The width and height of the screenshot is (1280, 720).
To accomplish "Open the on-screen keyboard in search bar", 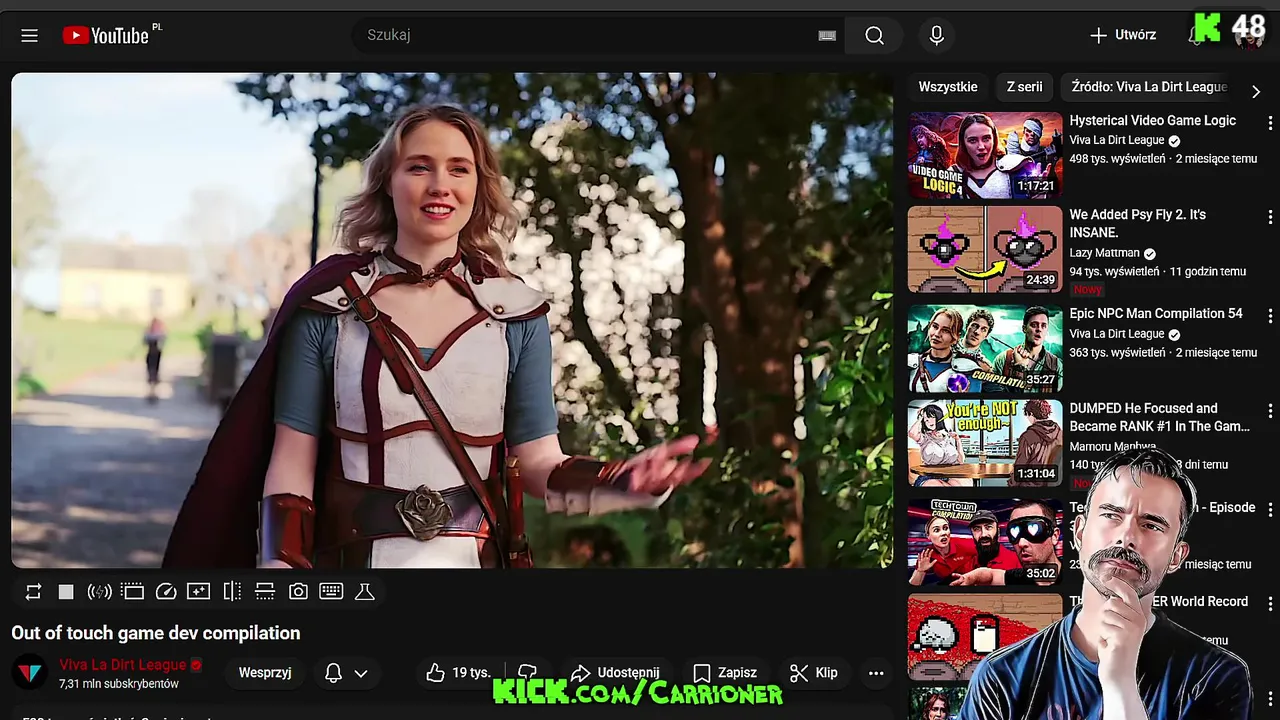I will click(827, 35).
